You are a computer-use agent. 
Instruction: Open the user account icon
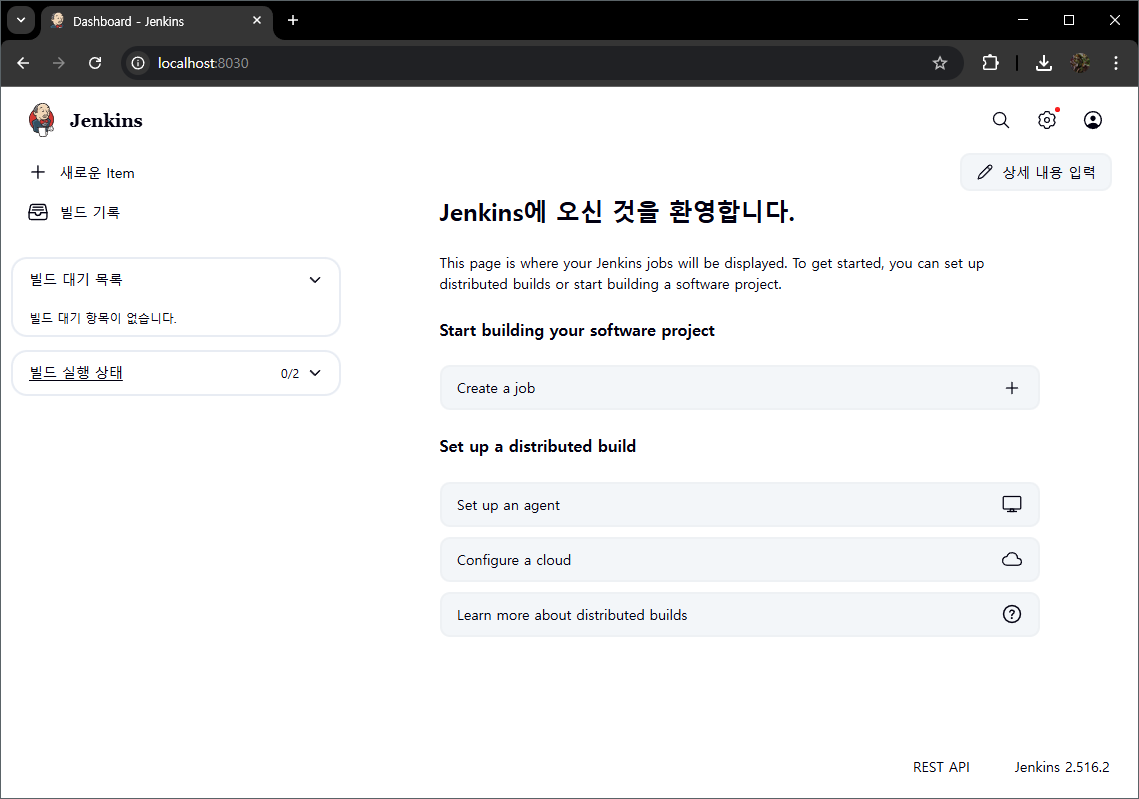point(1093,120)
